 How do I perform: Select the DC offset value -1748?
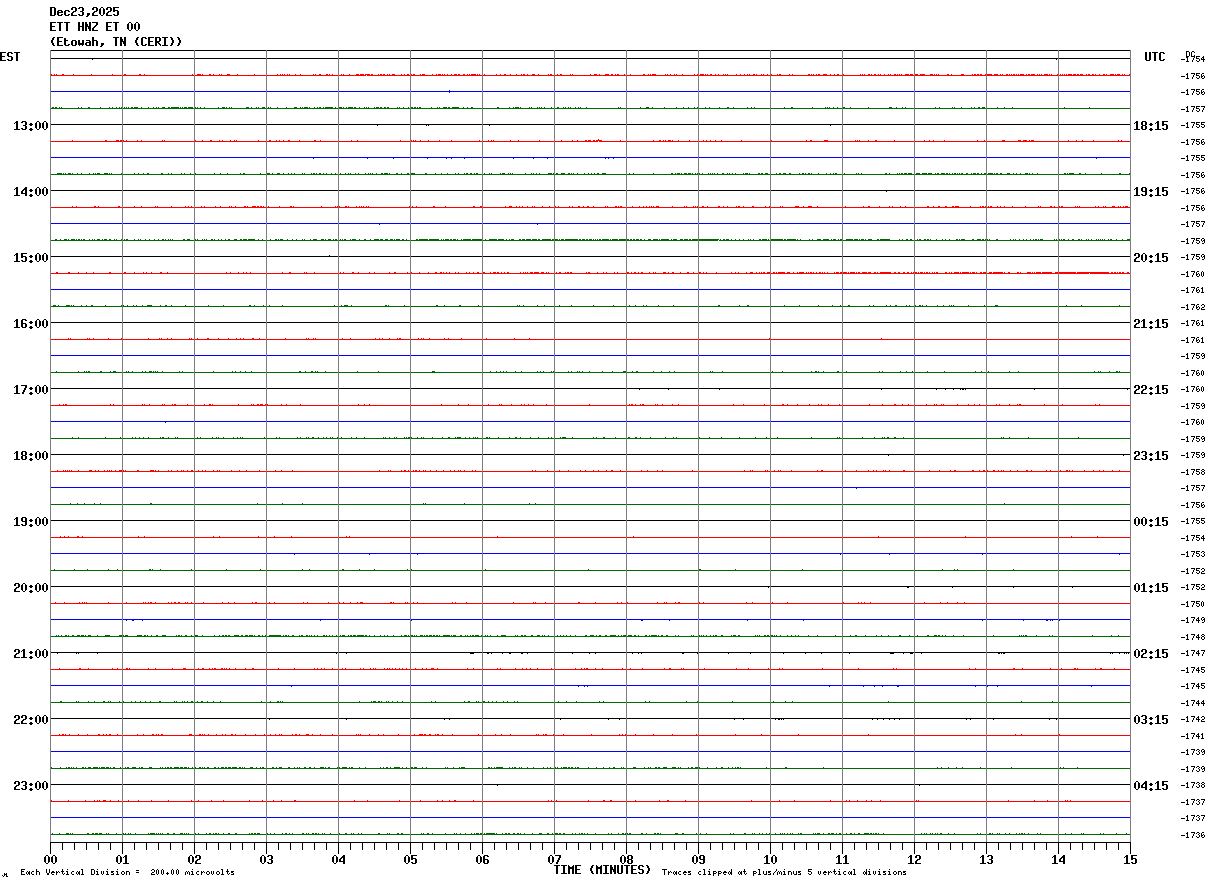[x=1192, y=637]
